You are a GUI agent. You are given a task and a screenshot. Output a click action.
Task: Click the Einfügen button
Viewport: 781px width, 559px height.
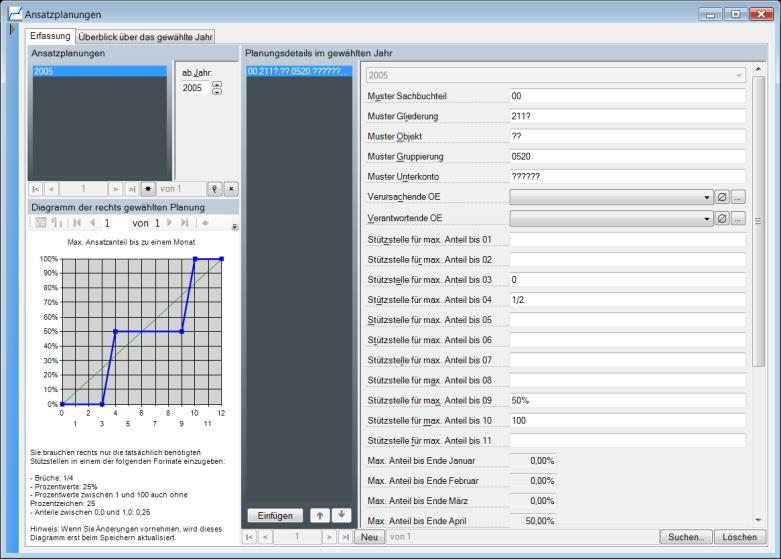coord(275,515)
